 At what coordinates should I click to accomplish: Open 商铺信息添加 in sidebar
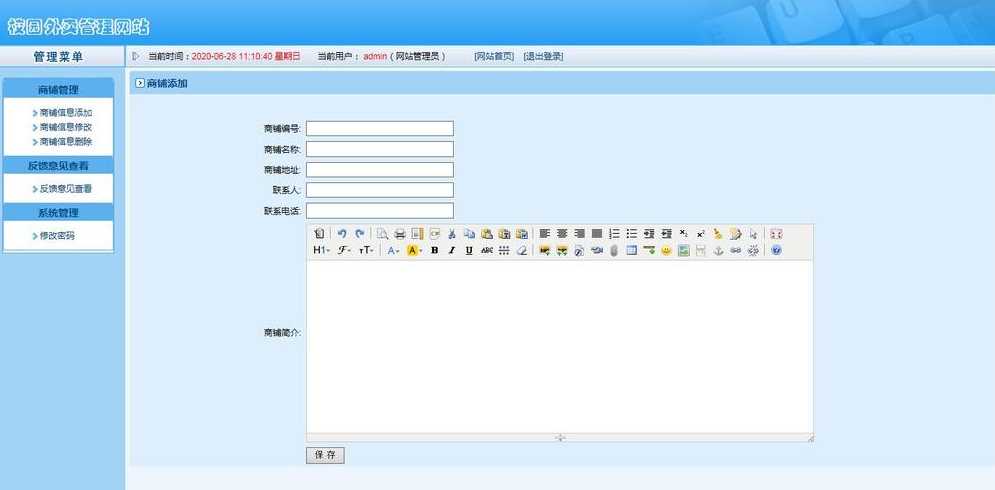[65, 113]
